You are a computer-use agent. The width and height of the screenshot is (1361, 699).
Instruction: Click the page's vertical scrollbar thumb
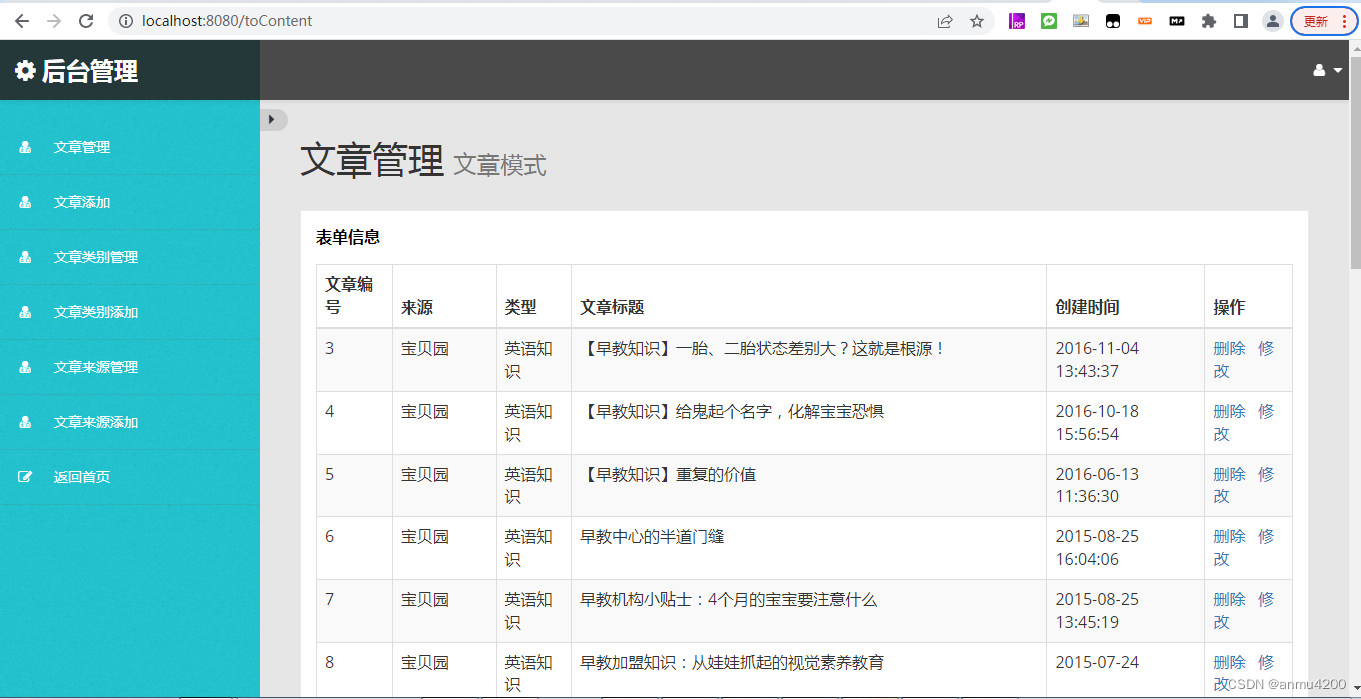tap(1355, 165)
